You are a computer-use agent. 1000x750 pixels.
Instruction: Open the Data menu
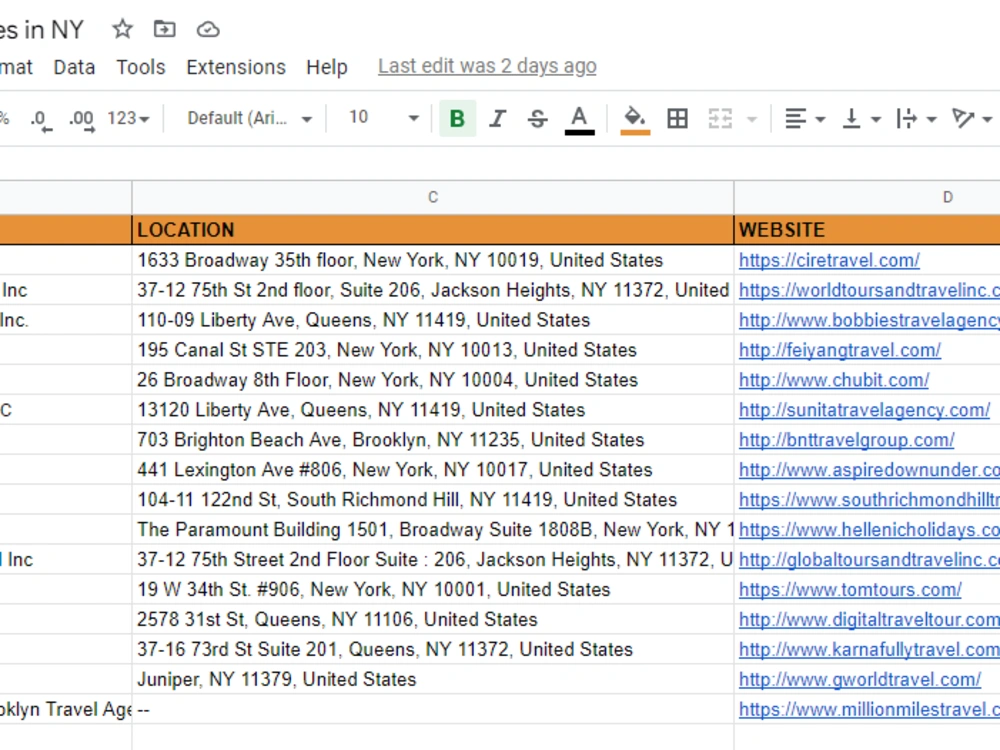click(x=74, y=67)
